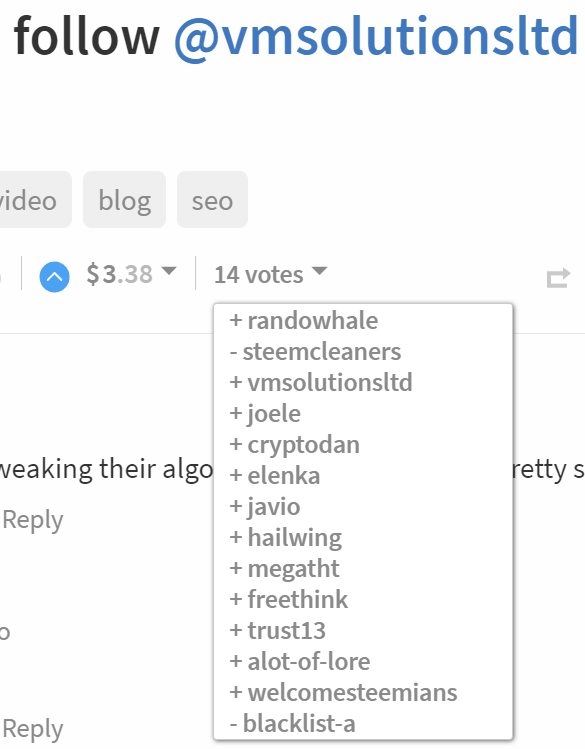The width and height of the screenshot is (585, 749).
Task: Click Reply under the first comment
Action: point(33,520)
